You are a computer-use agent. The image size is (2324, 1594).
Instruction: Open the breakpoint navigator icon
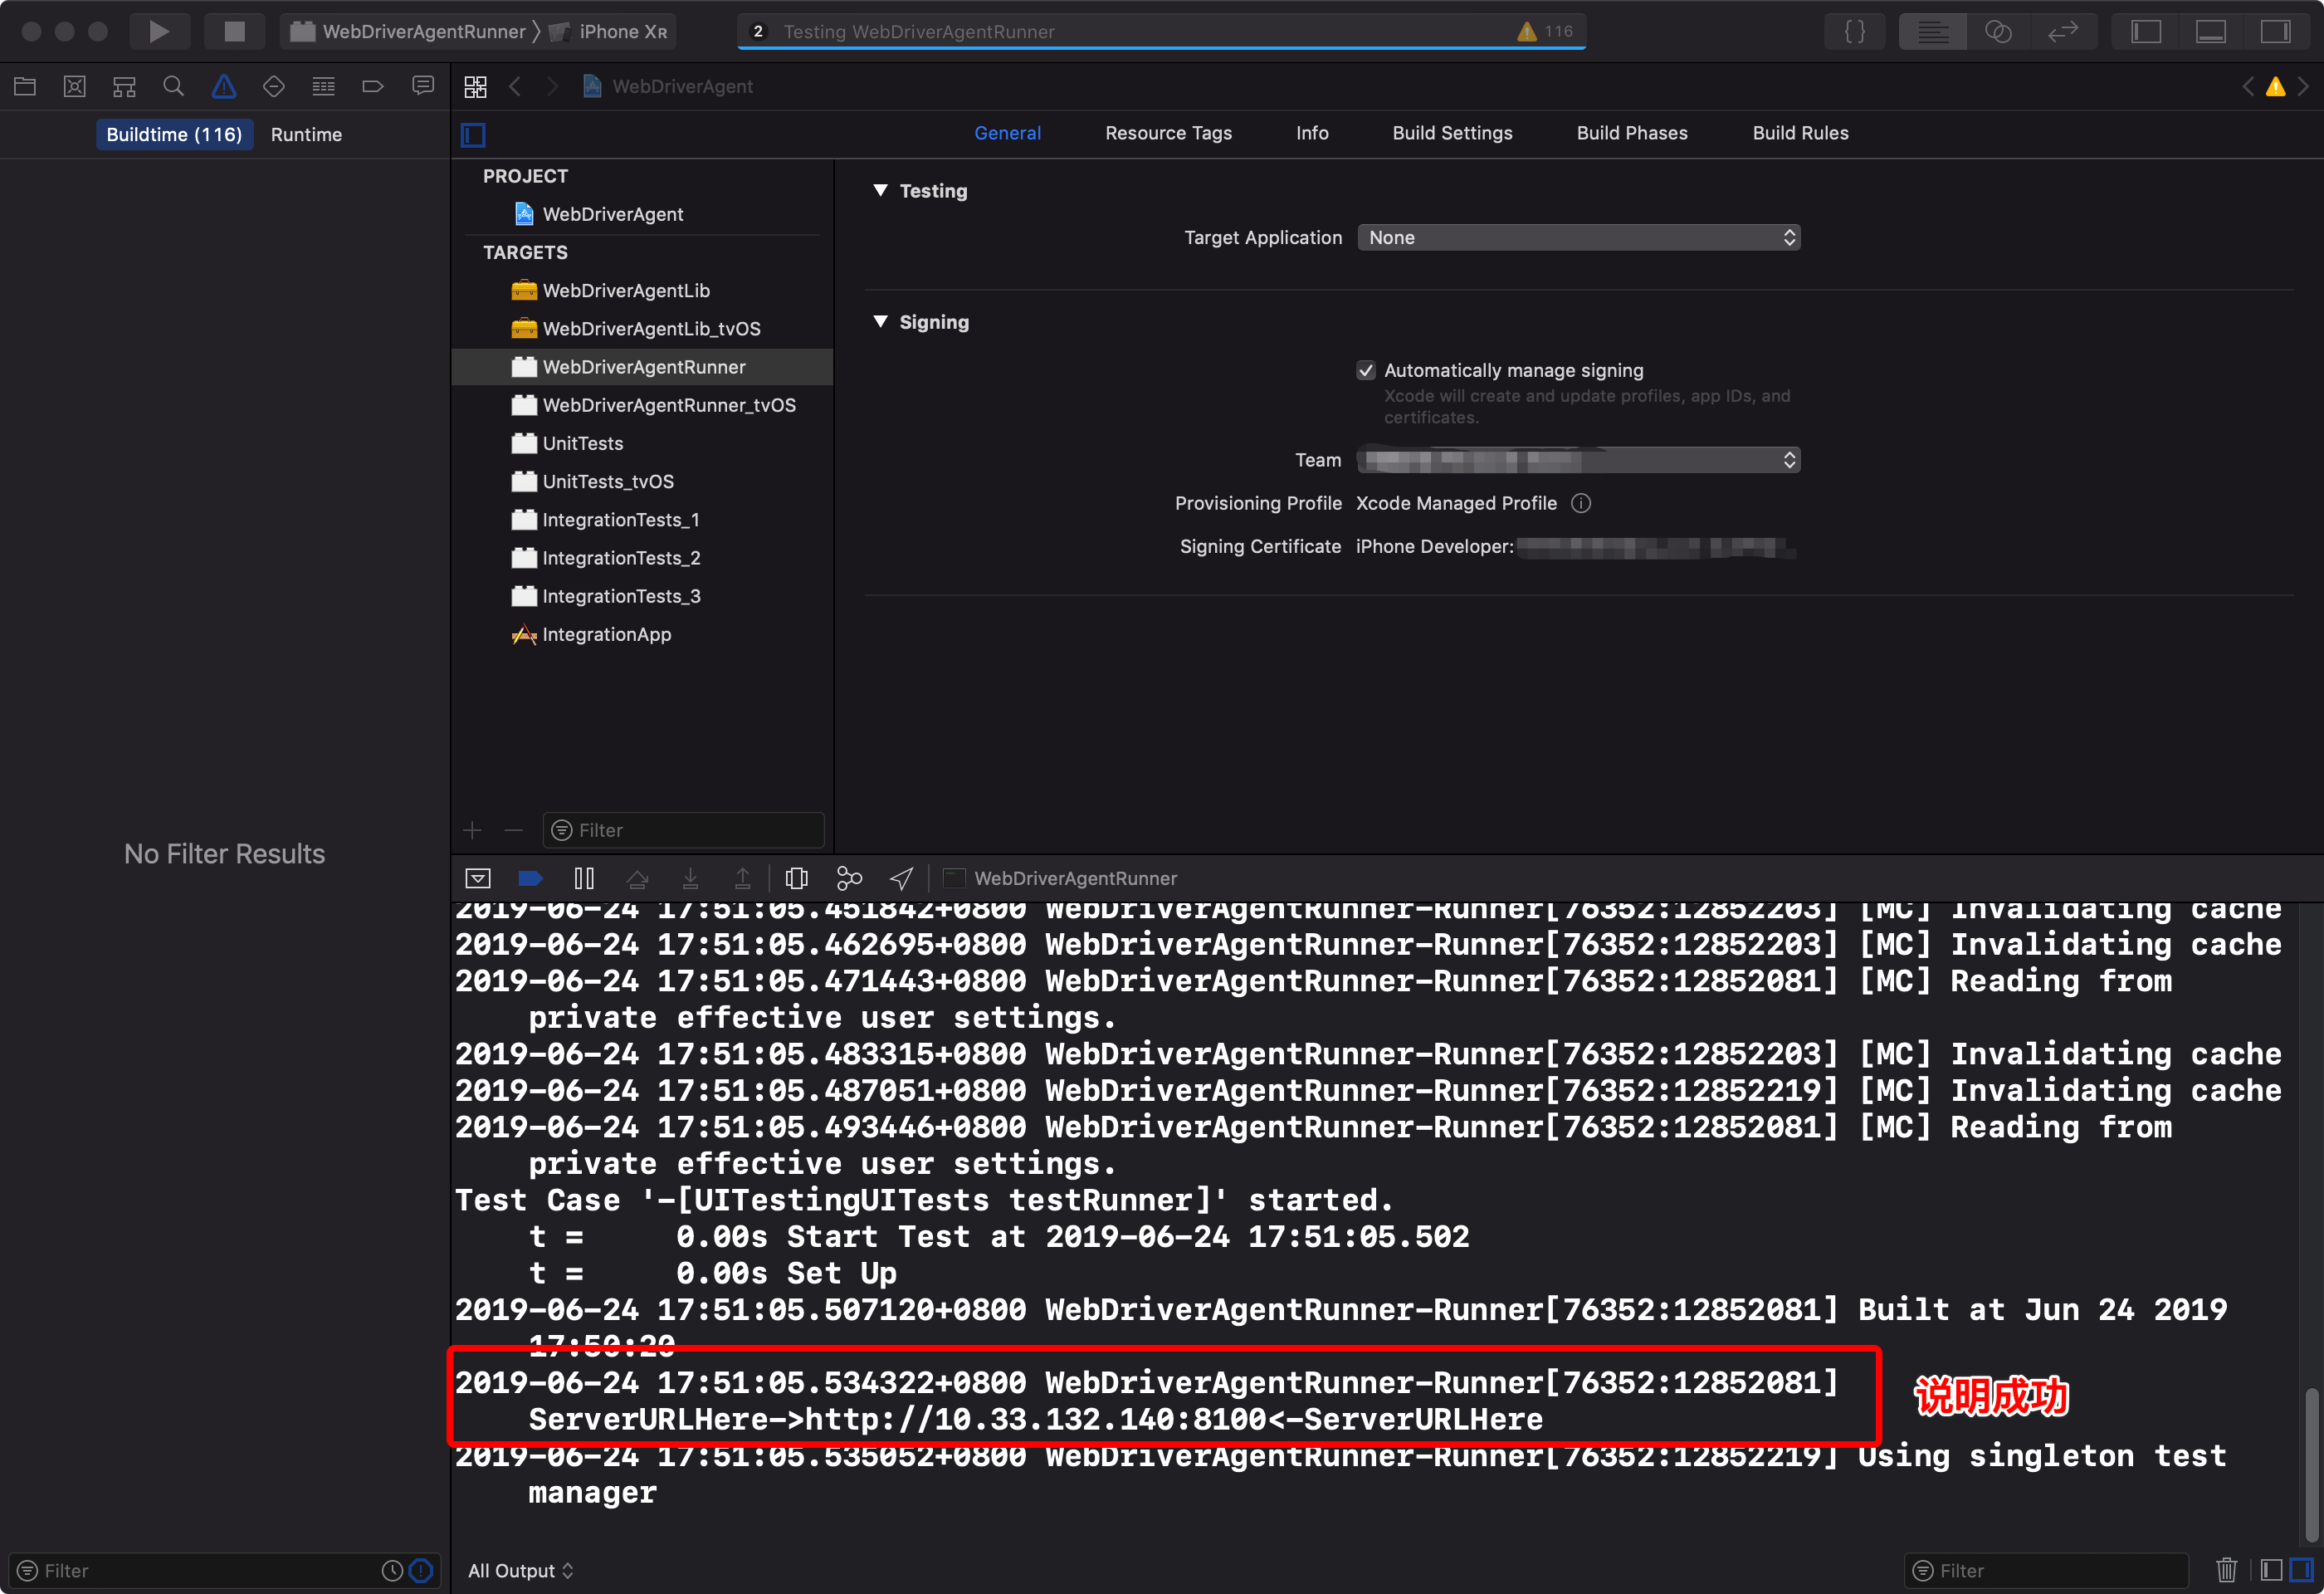(373, 87)
